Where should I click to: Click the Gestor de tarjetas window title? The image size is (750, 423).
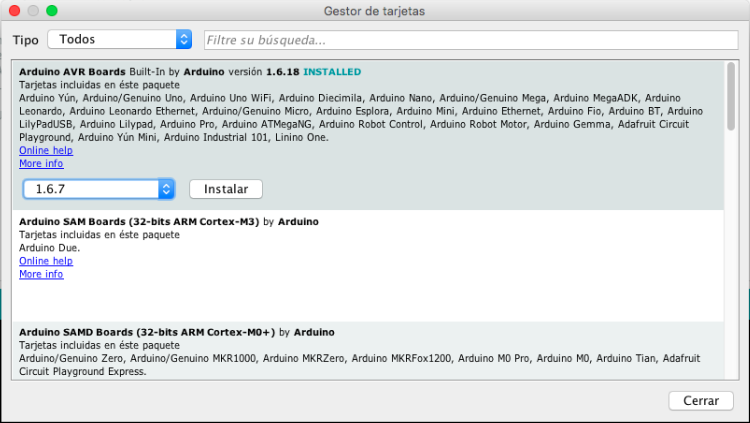point(375,11)
